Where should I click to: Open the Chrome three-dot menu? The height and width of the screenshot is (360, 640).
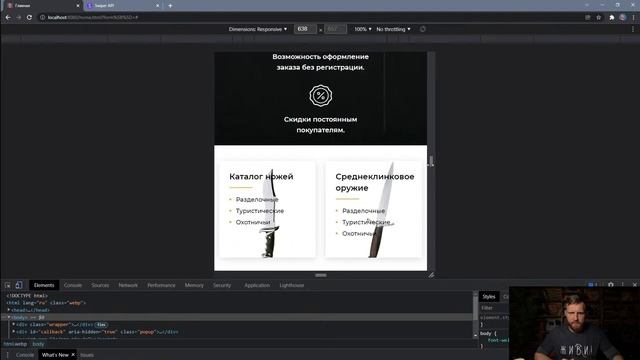coord(633,18)
